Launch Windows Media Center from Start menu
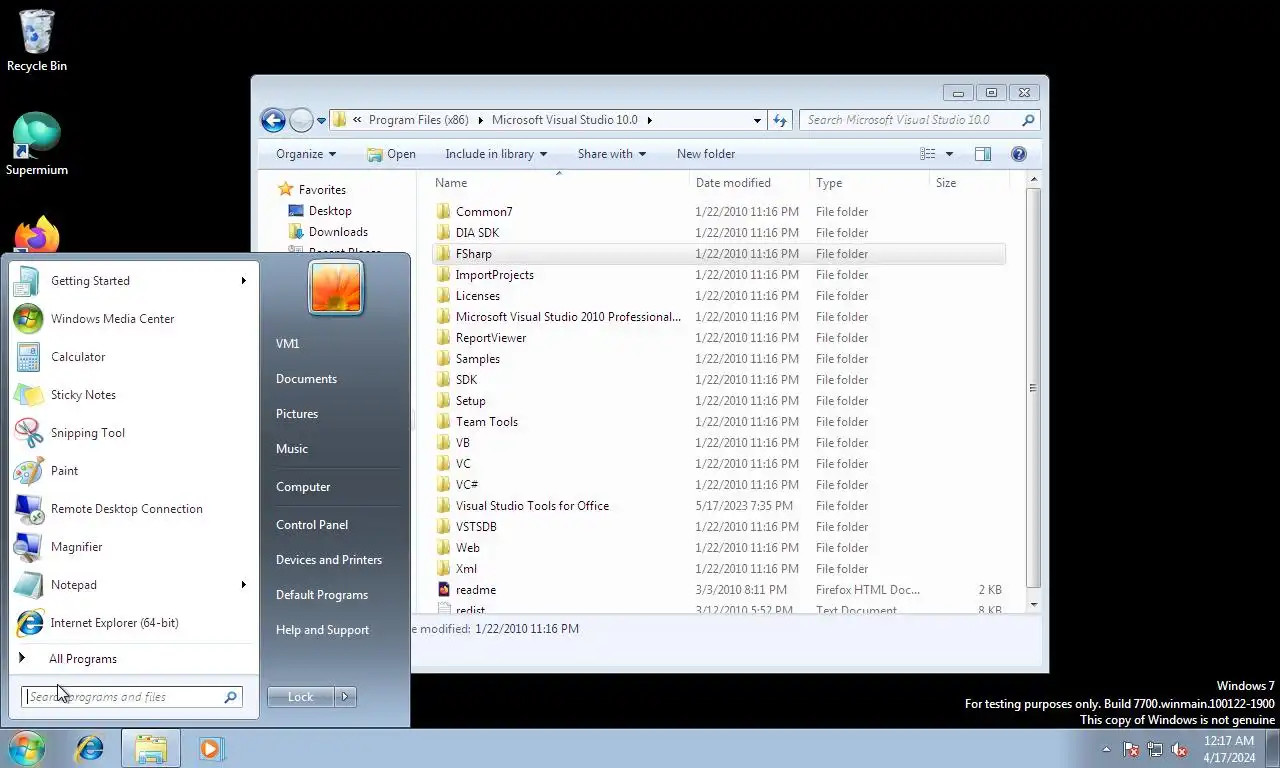Image resolution: width=1280 pixels, height=768 pixels. click(x=134, y=319)
